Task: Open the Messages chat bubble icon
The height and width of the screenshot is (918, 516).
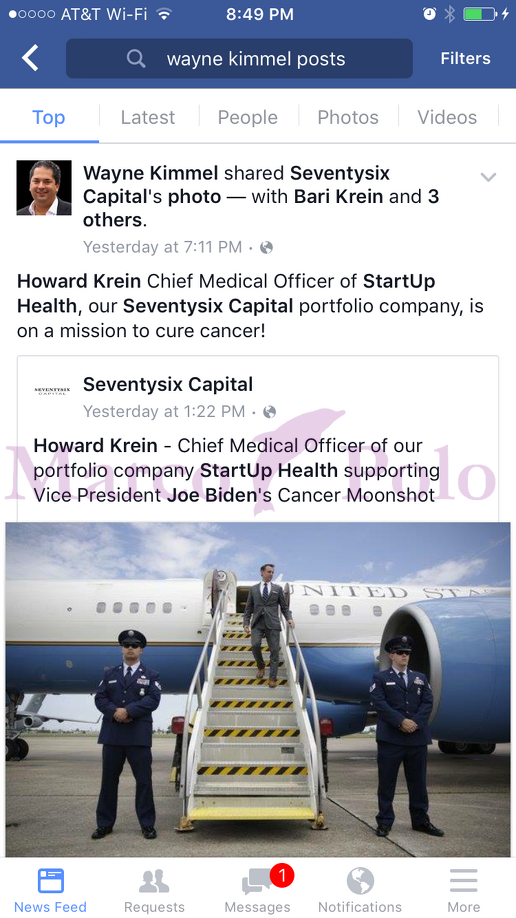Action: 257,881
